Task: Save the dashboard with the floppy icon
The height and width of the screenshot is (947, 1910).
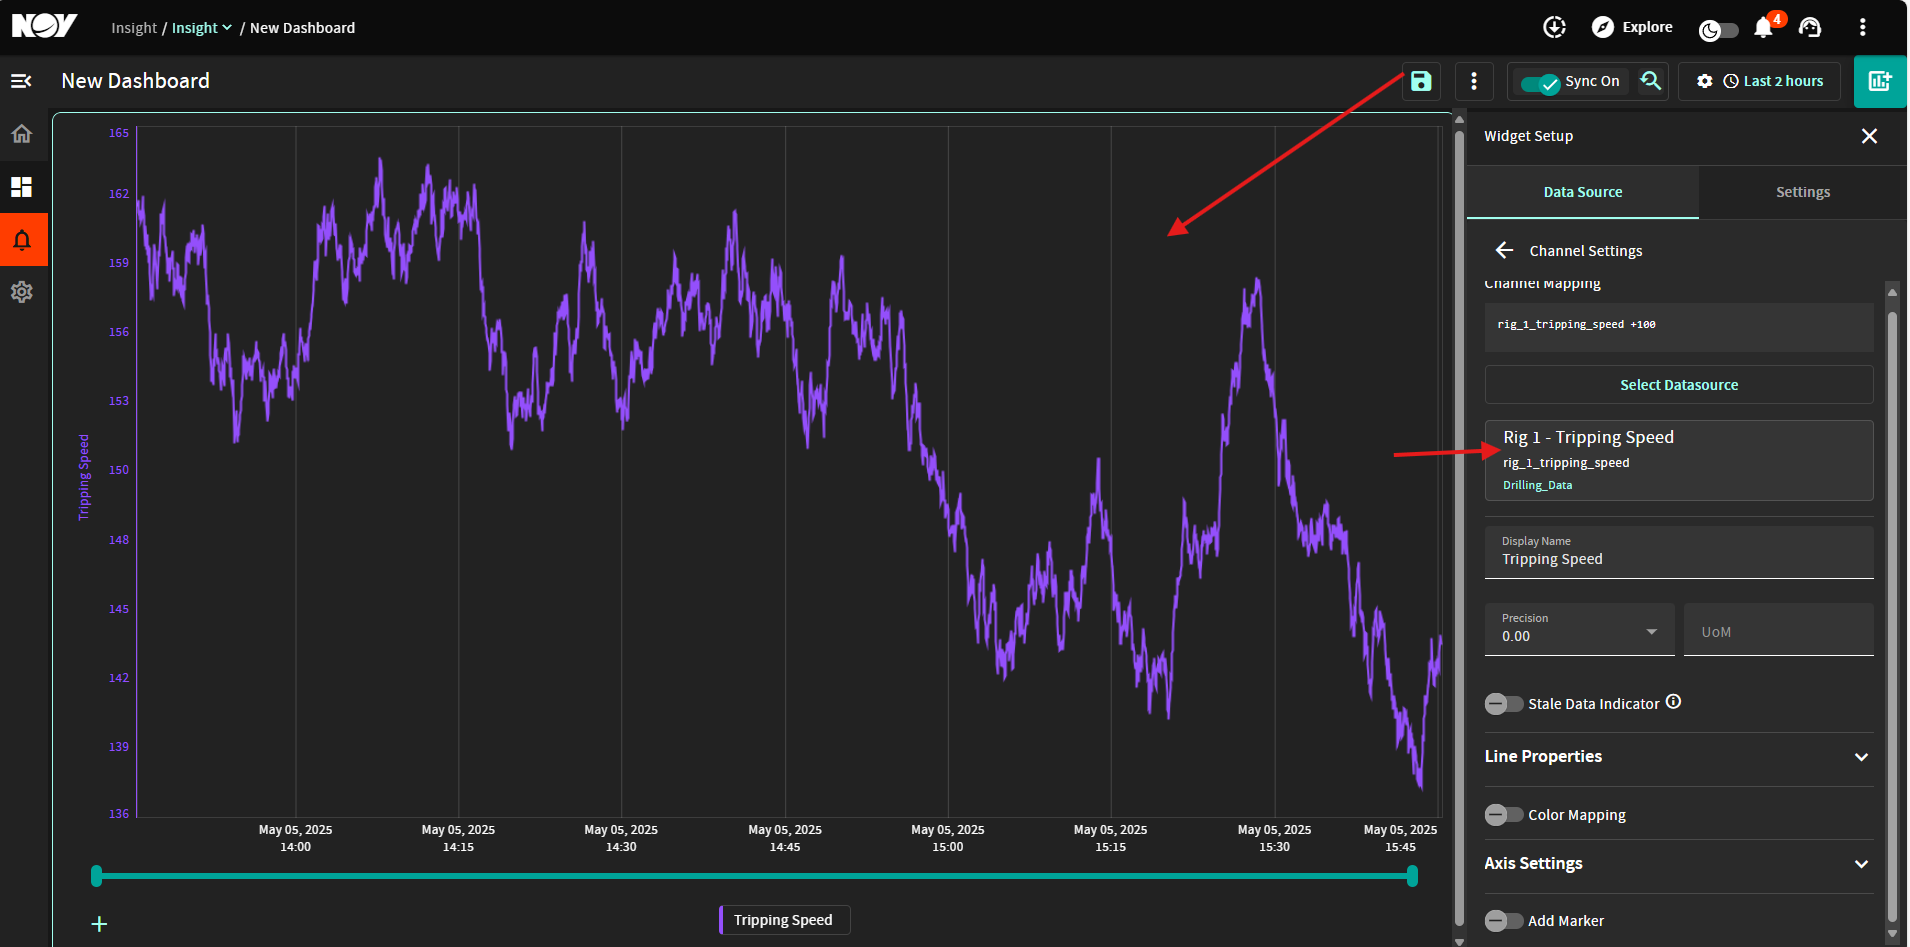Action: [x=1421, y=81]
